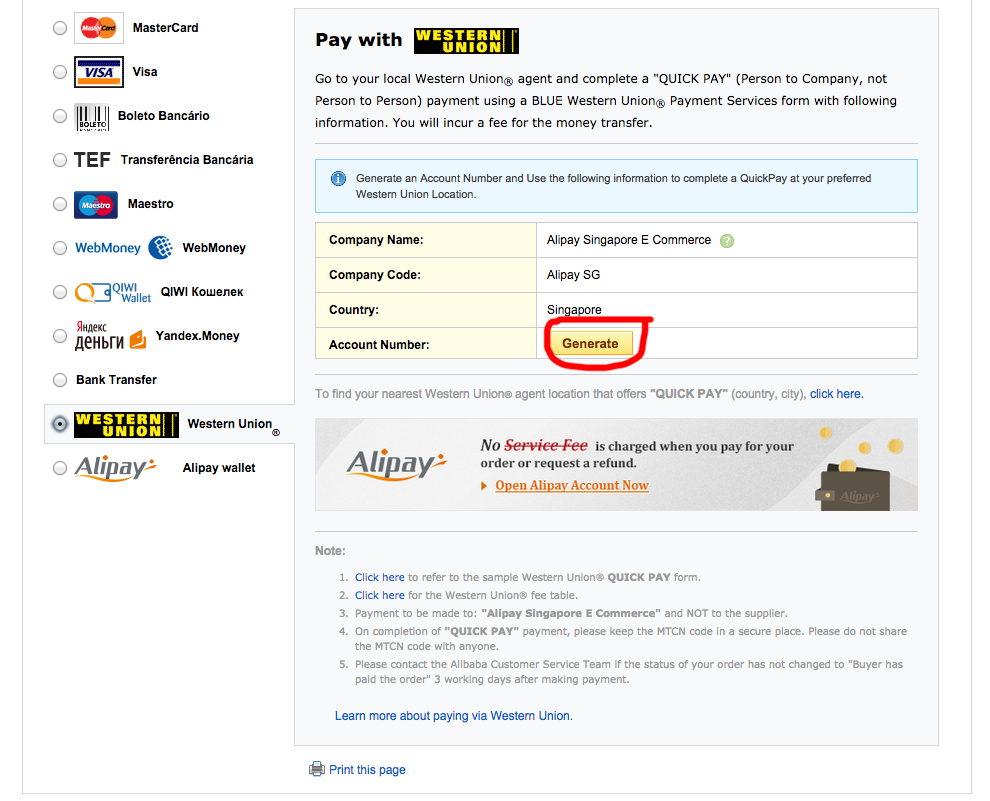This screenshot has height=801, width=990.
Task: Click the WebMoney globe logo
Action: 160,248
